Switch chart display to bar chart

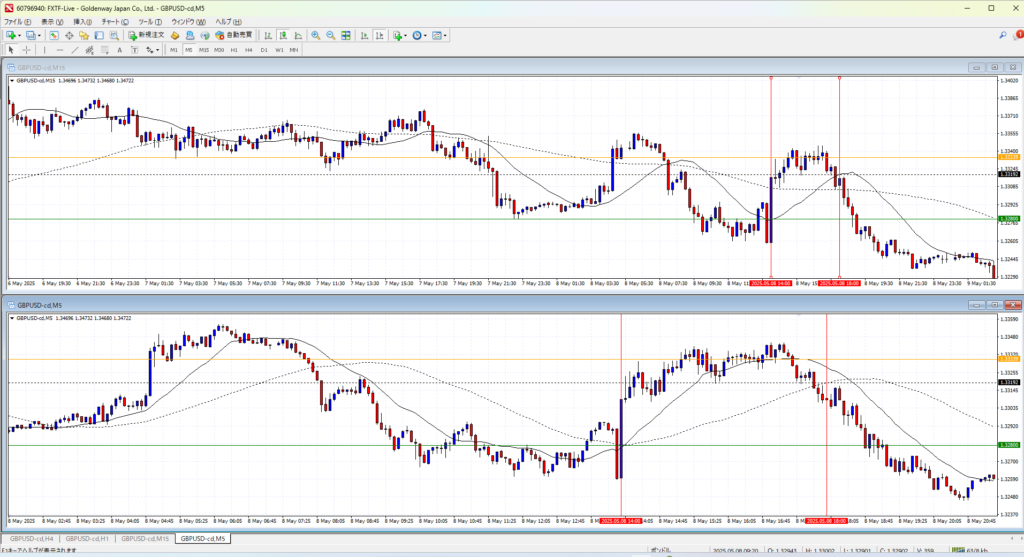coord(268,35)
